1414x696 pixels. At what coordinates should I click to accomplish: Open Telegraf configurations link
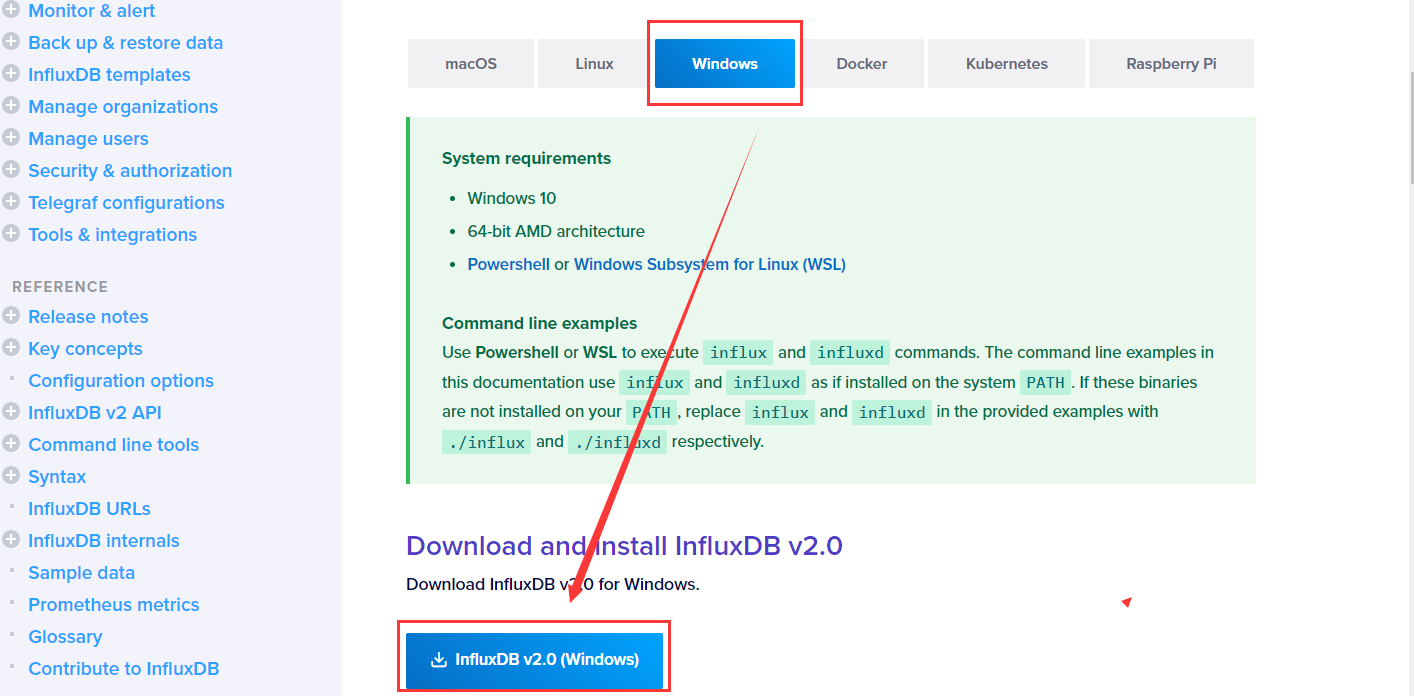click(x=126, y=203)
